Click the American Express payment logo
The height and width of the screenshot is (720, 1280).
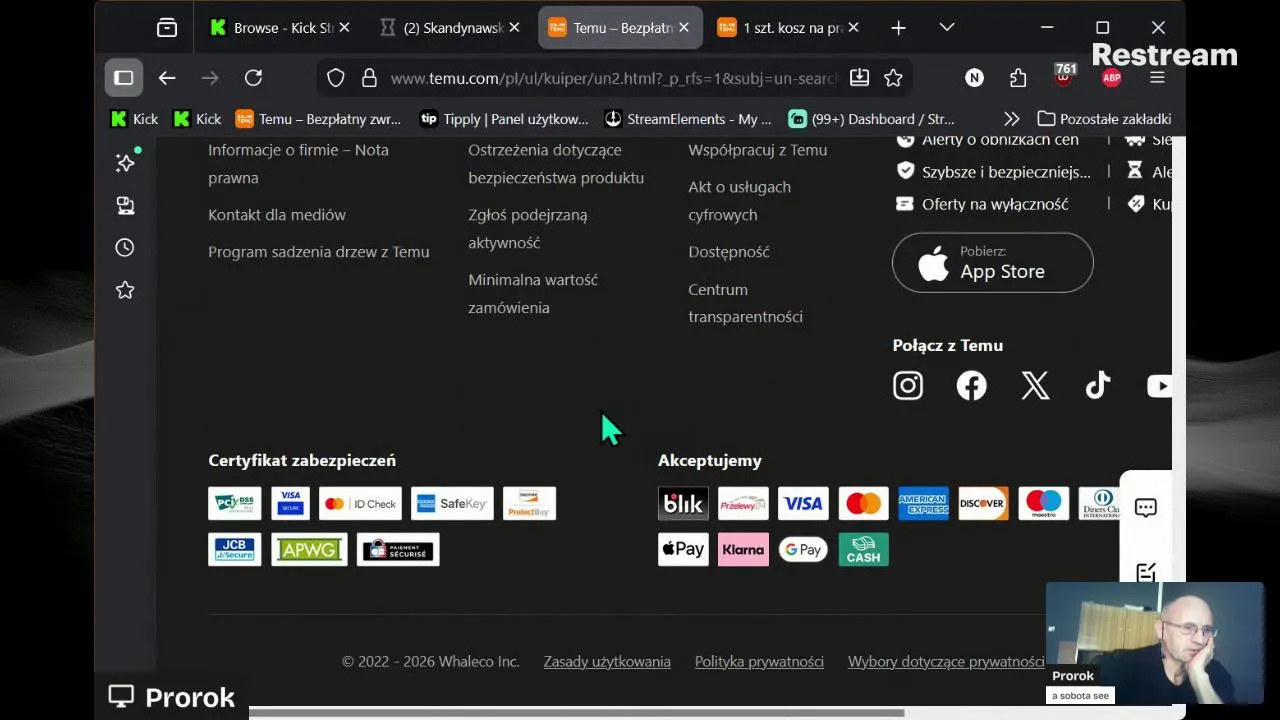[923, 504]
